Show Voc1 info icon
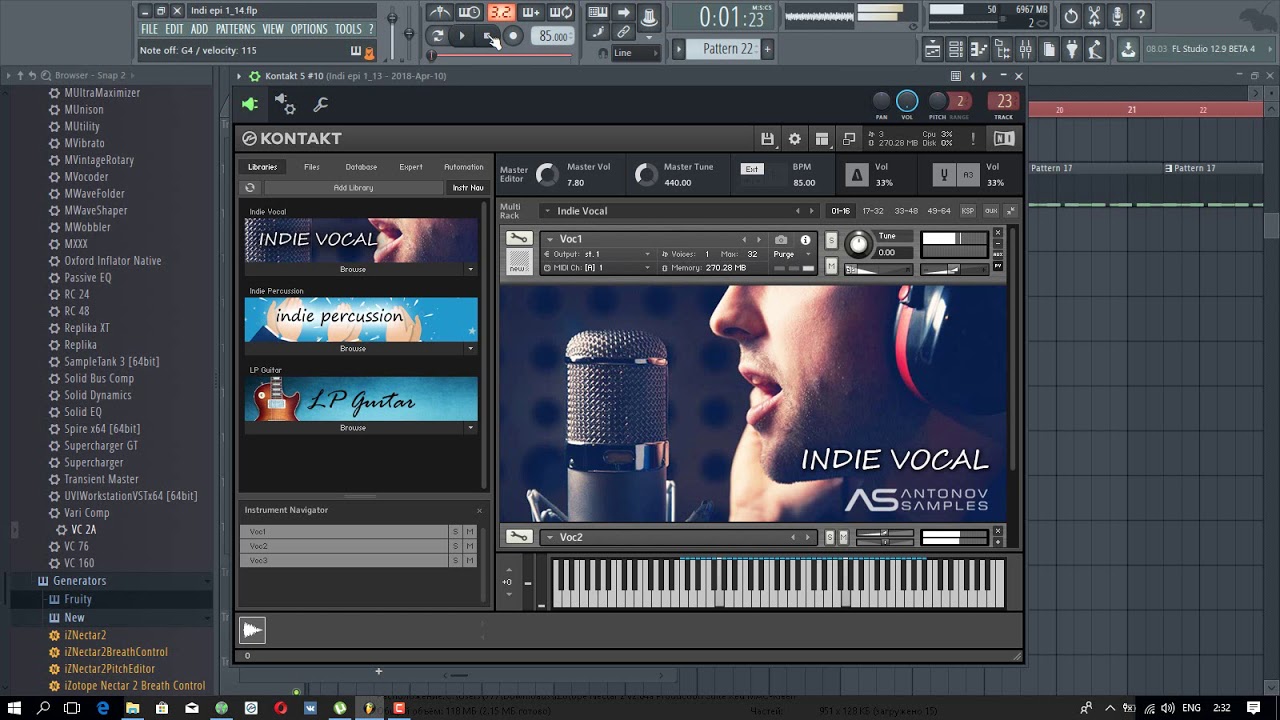1280x720 pixels. pyautogui.click(x=805, y=240)
